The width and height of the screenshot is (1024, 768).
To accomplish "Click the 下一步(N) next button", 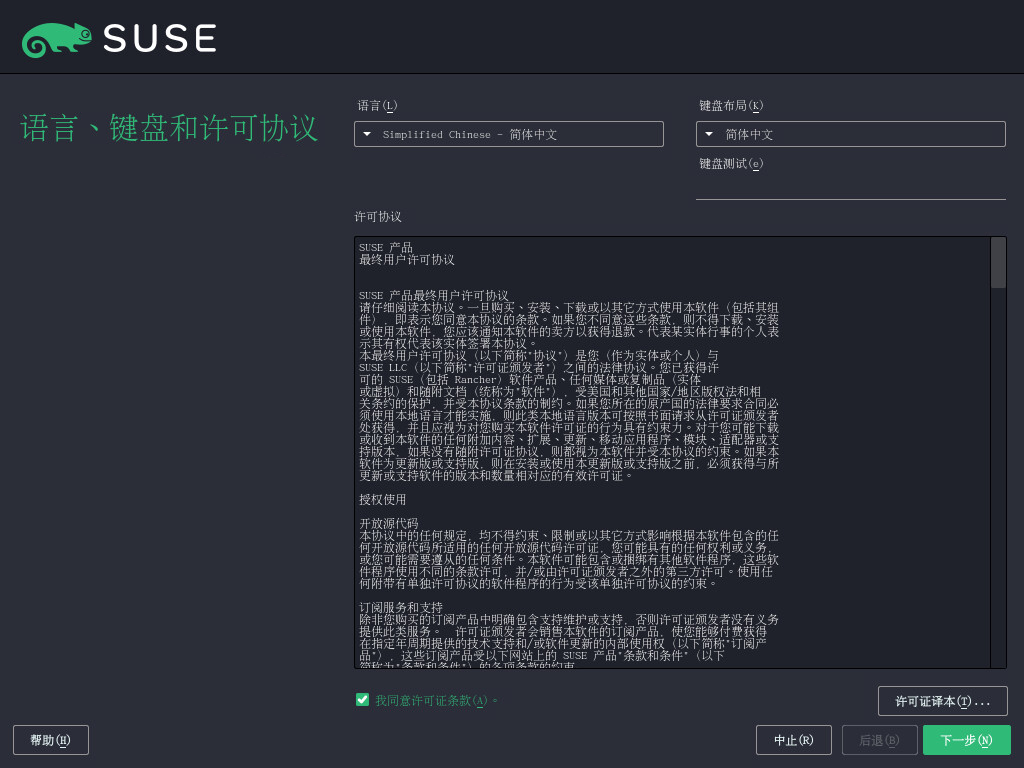I will coord(967,740).
